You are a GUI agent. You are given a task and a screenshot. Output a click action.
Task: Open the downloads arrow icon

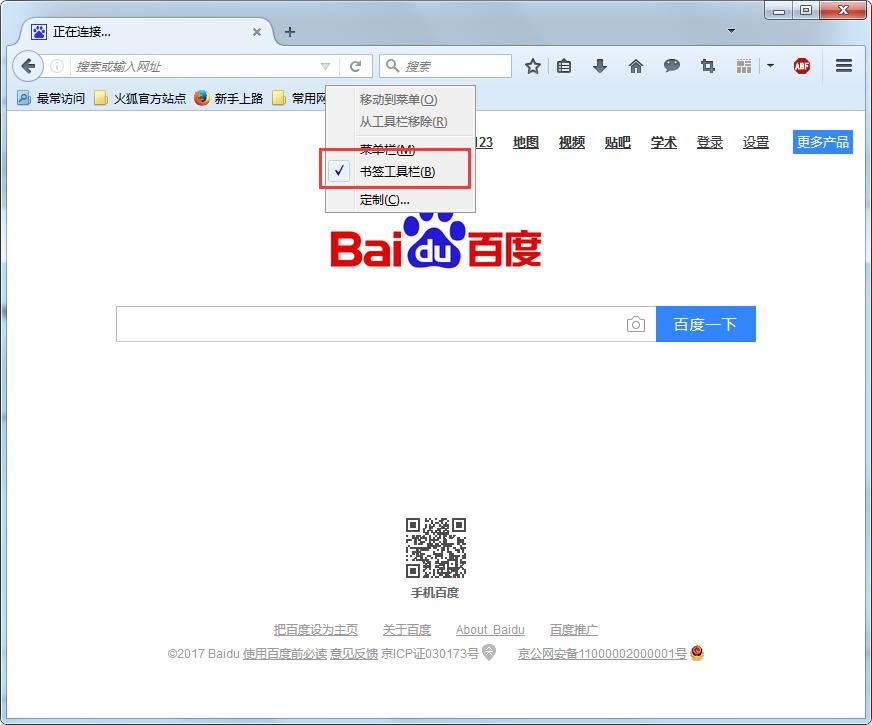click(600, 66)
